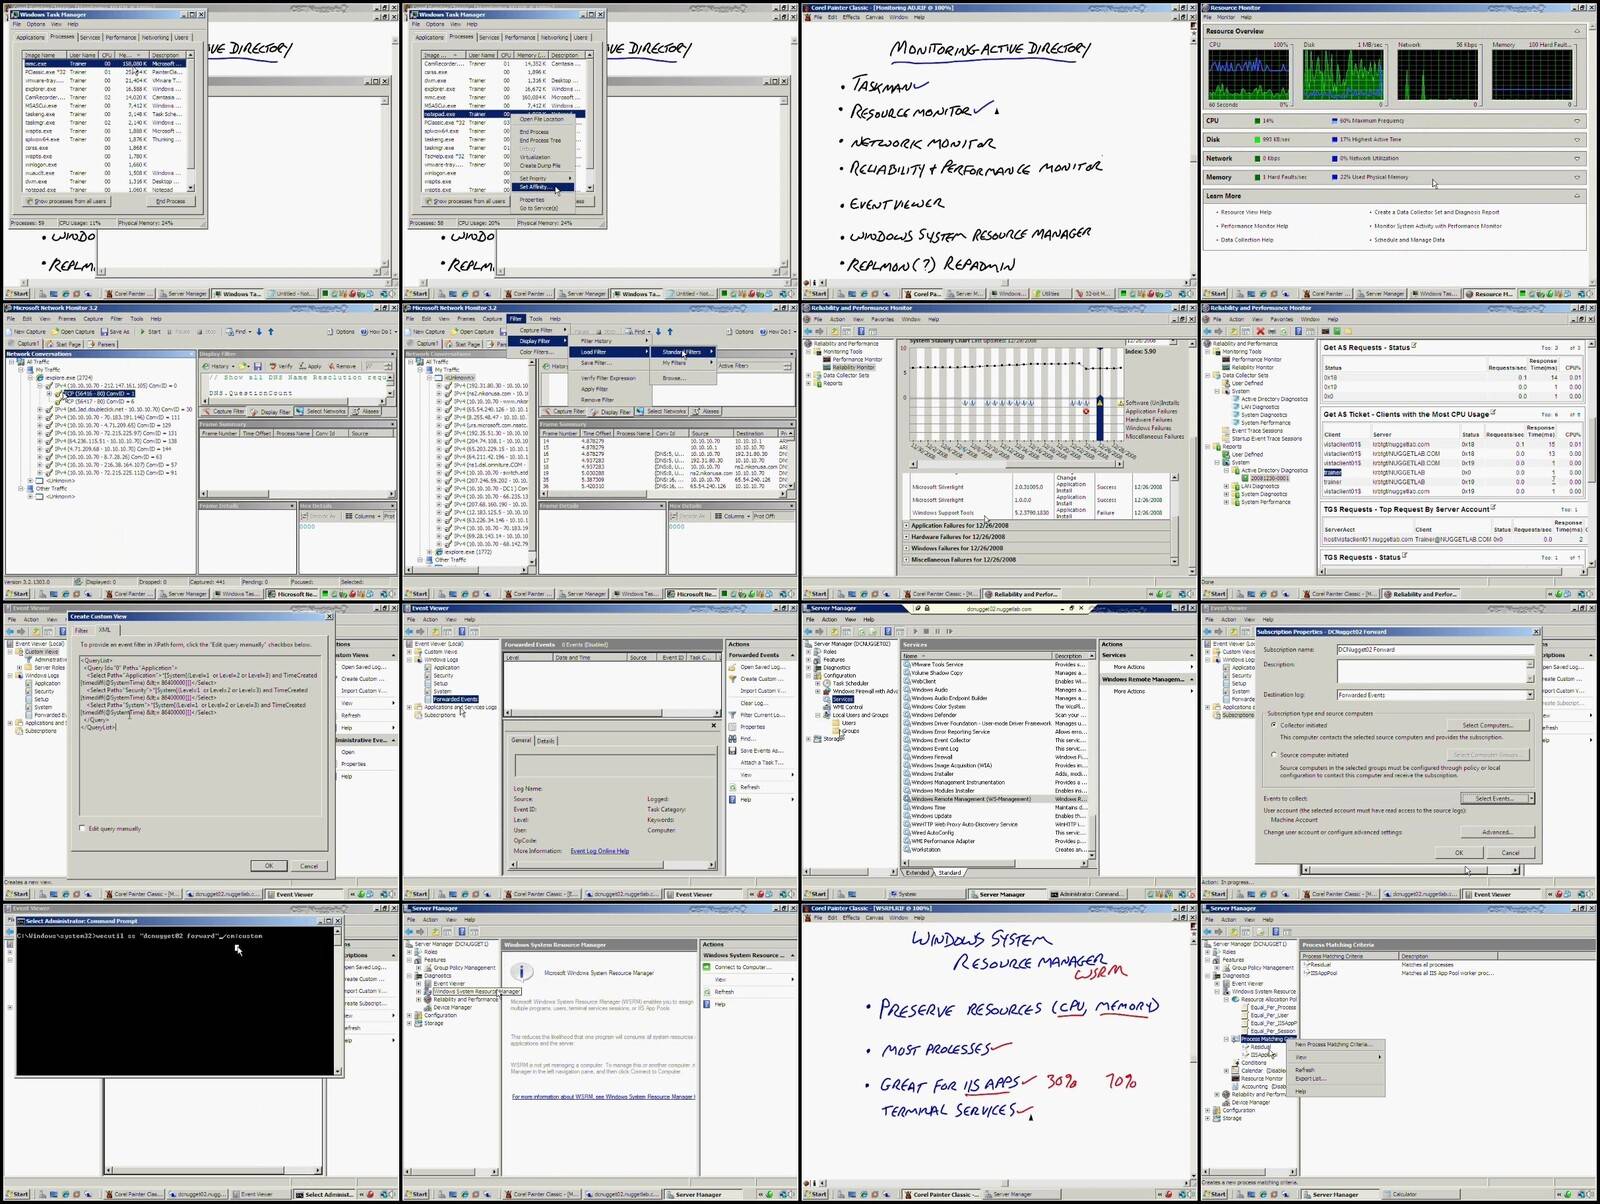The image size is (1600, 1204).
Task: Click New Capture icon in menu-free Network Monitor window
Action: pos(10,331)
